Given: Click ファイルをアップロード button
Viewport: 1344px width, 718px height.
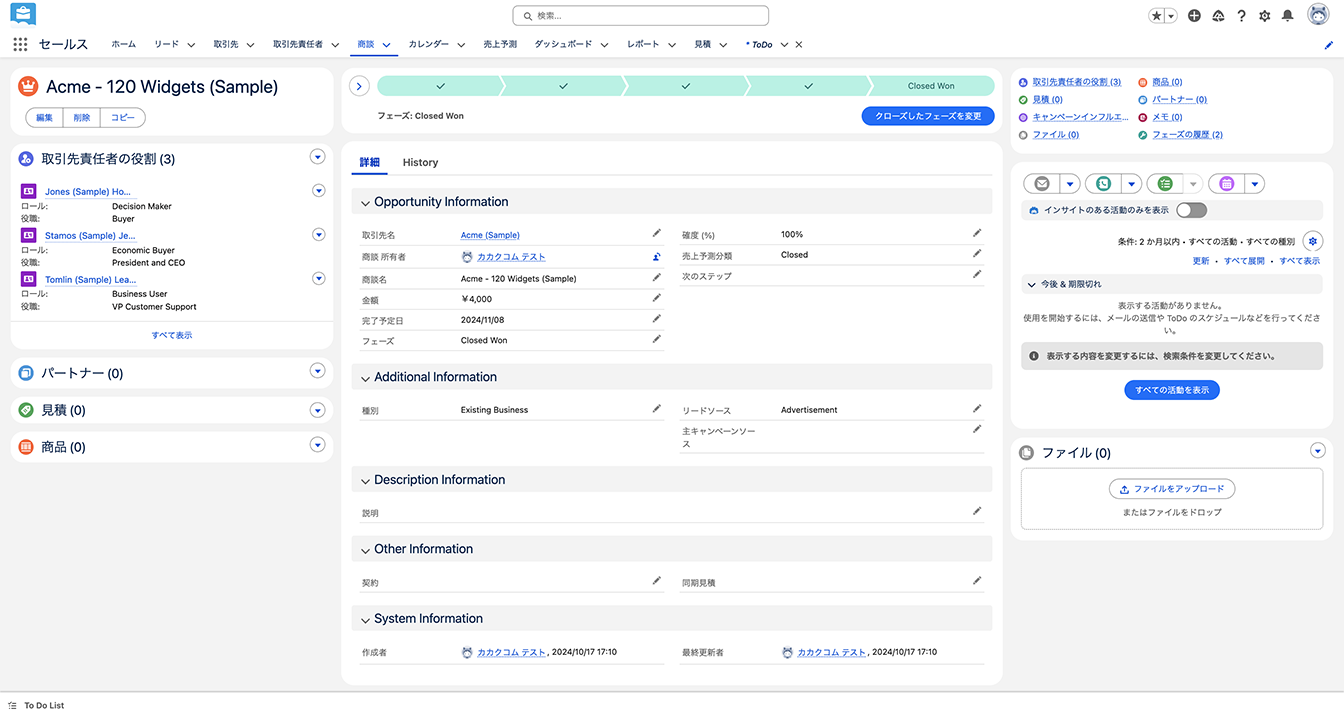Looking at the screenshot, I should pos(1172,489).
